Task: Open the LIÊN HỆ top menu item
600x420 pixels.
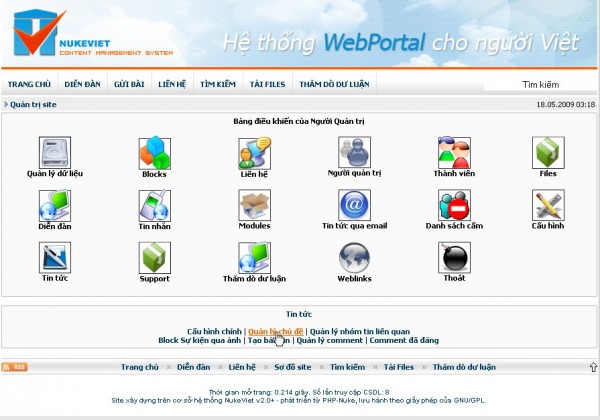Action: tap(172, 84)
